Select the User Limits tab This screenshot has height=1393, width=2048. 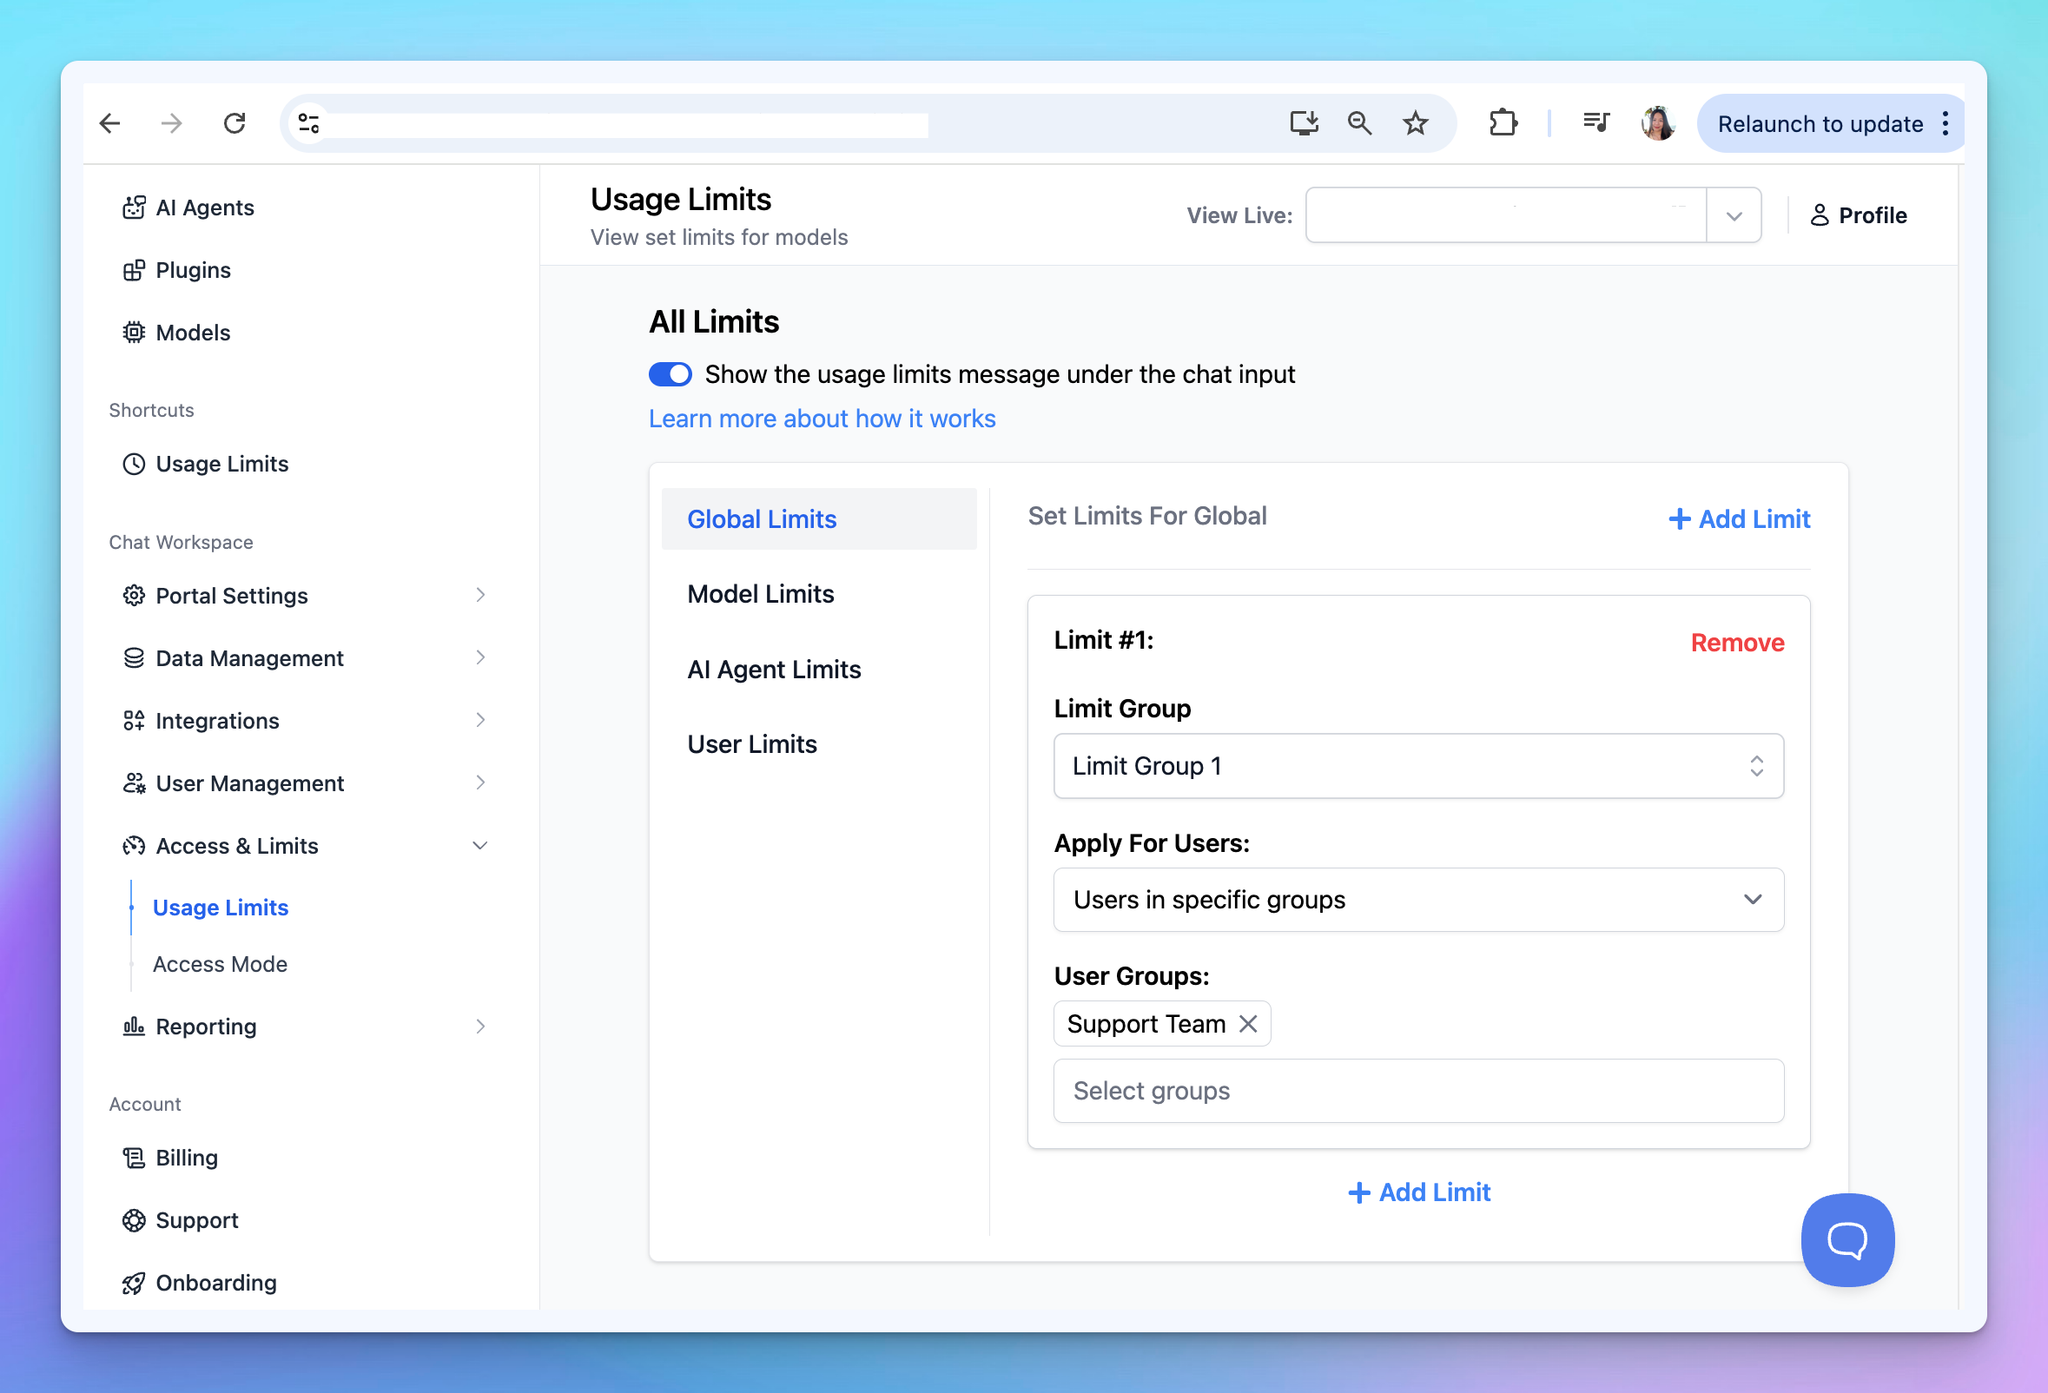click(x=752, y=744)
